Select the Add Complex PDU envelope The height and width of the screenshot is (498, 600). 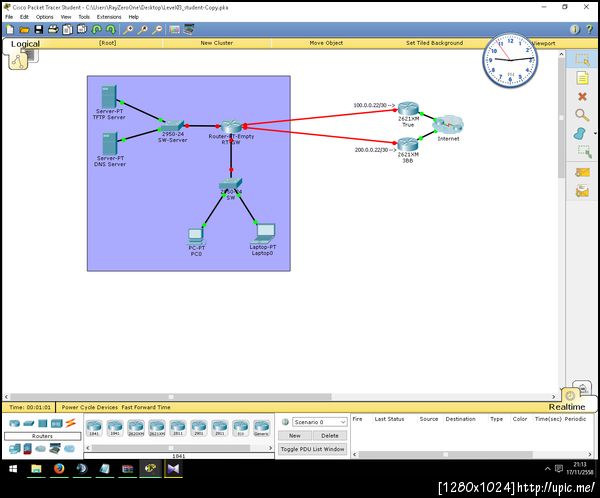582,190
